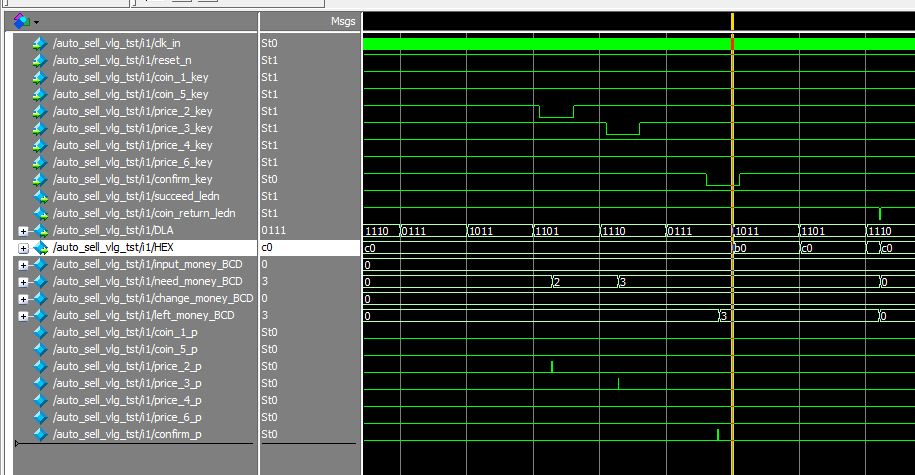
Task: Click the DLA value 0111 in Msgs column
Action: [274, 230]
